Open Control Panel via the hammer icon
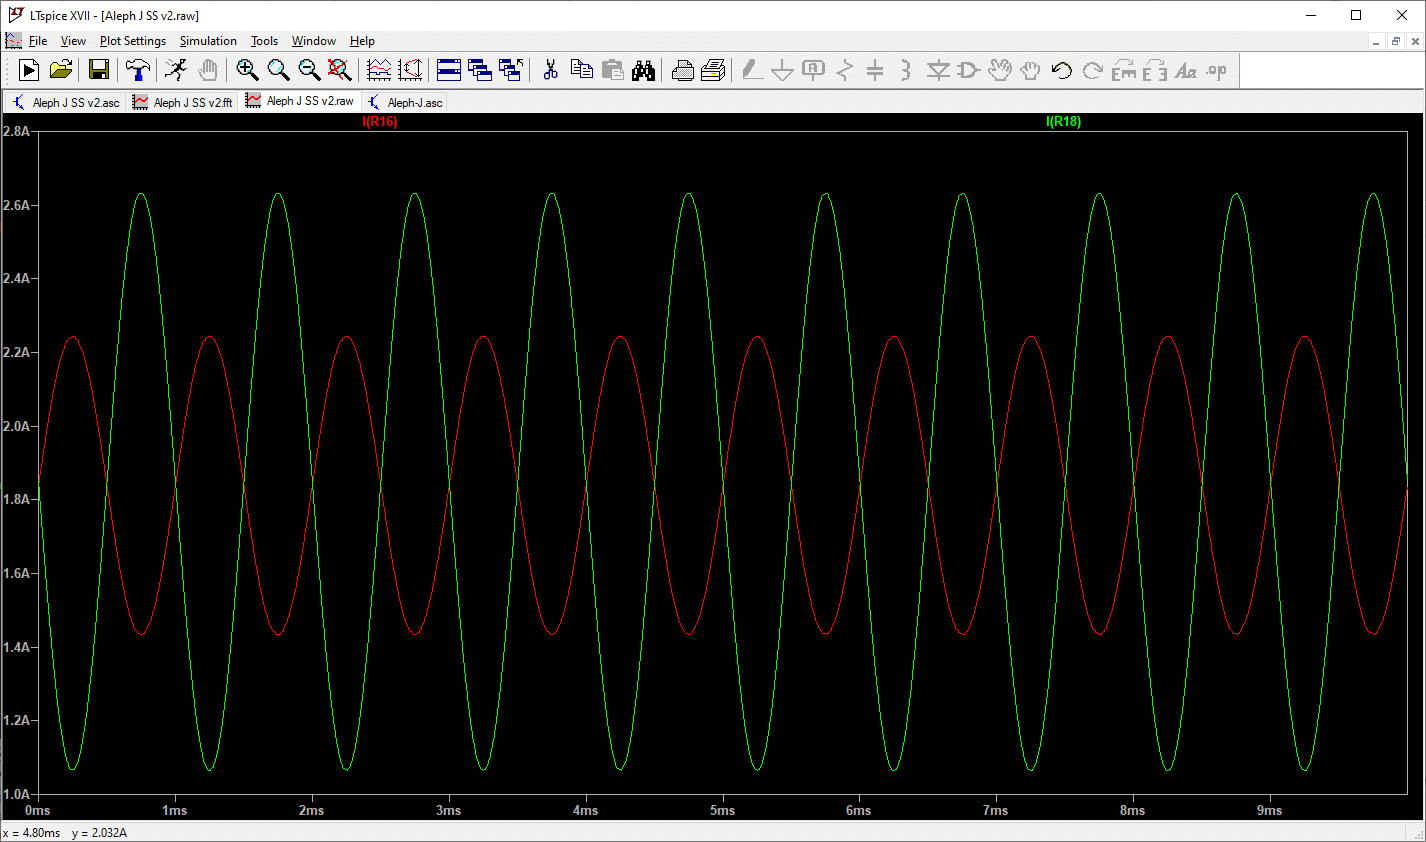This screenshot has width=1426, height=842. click(x=138, y=70)
